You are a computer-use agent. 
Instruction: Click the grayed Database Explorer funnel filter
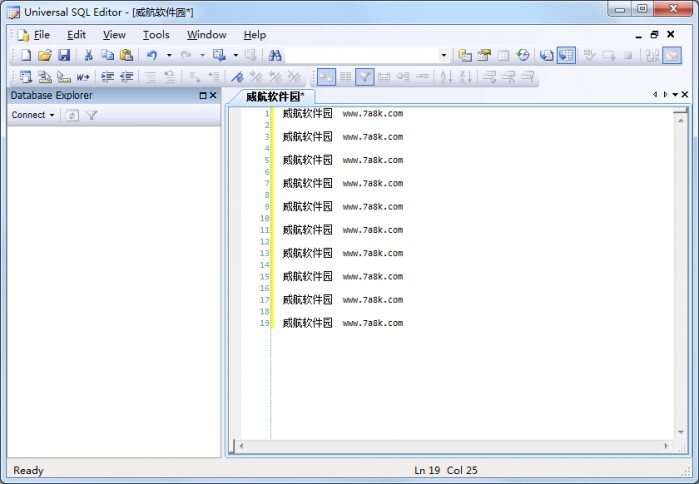pos(92,115)
